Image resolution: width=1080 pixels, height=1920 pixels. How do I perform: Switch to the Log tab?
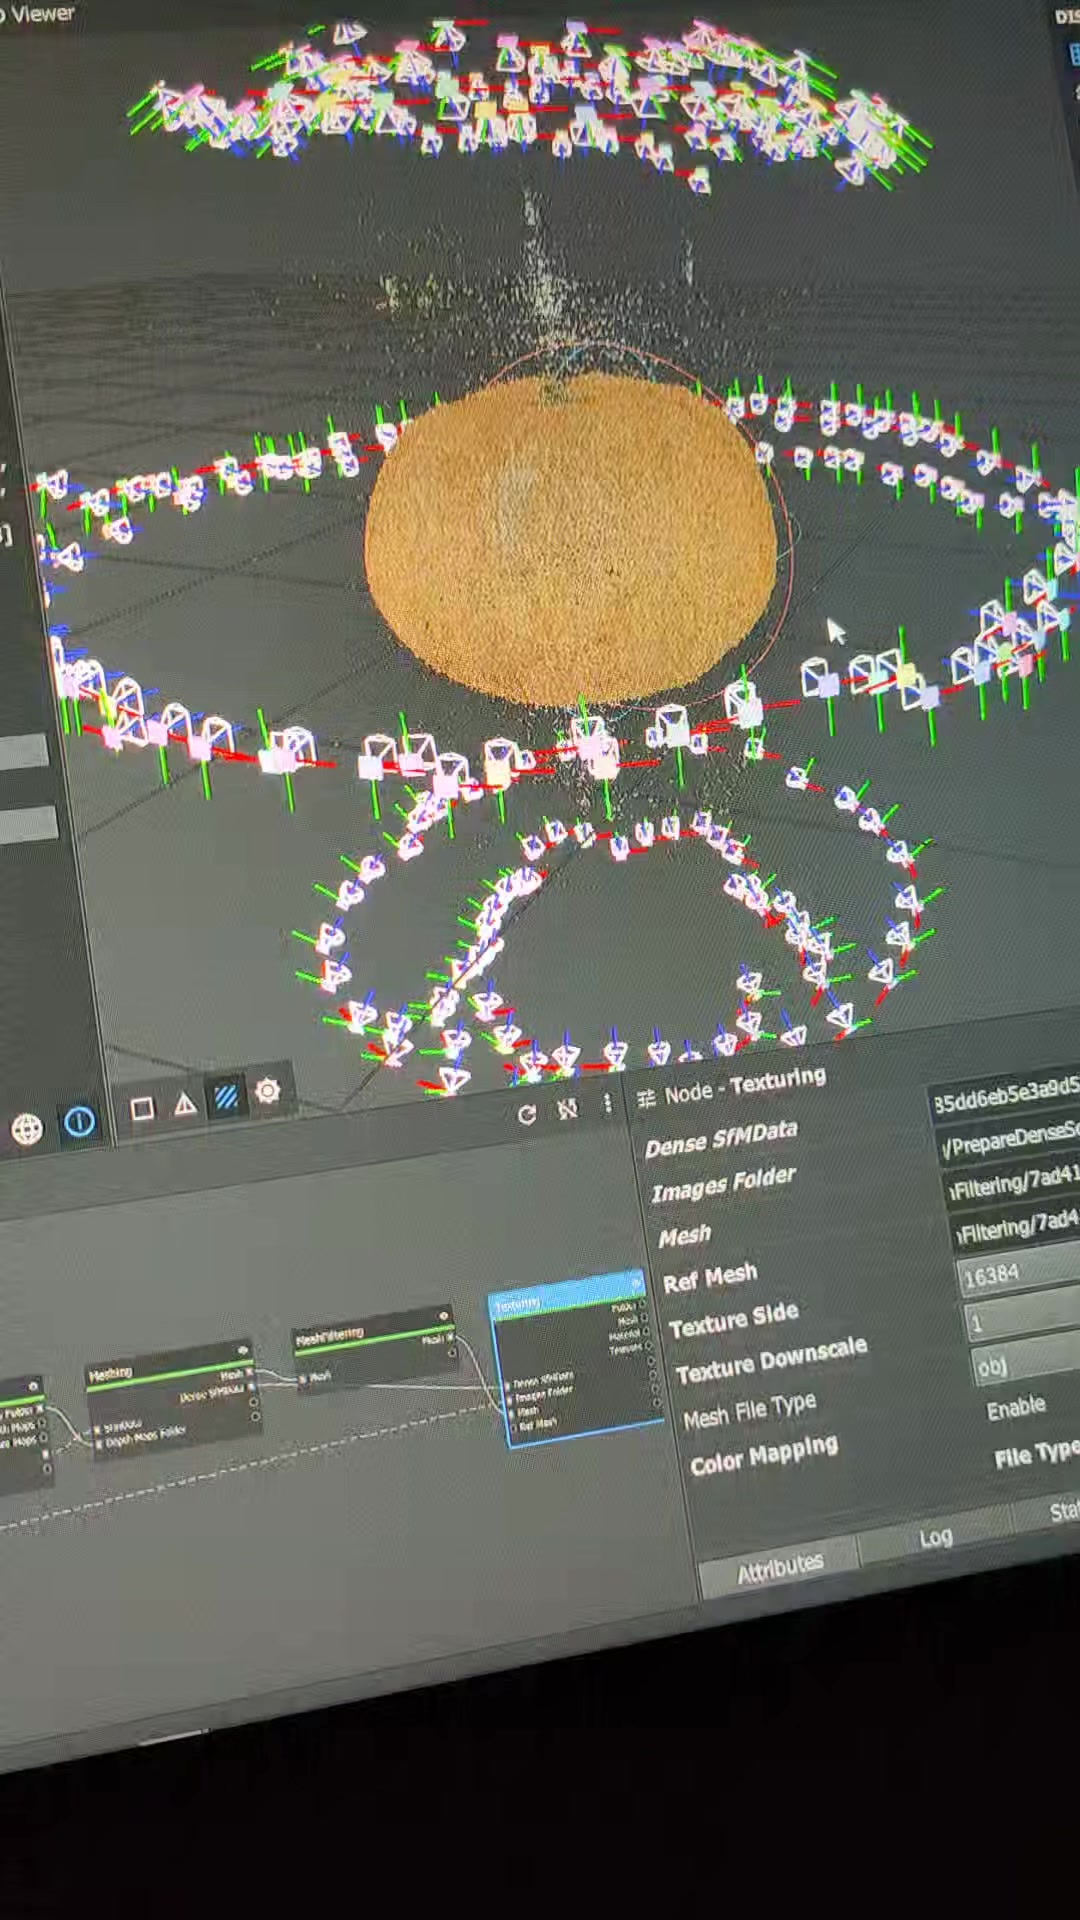point(936,1538)
